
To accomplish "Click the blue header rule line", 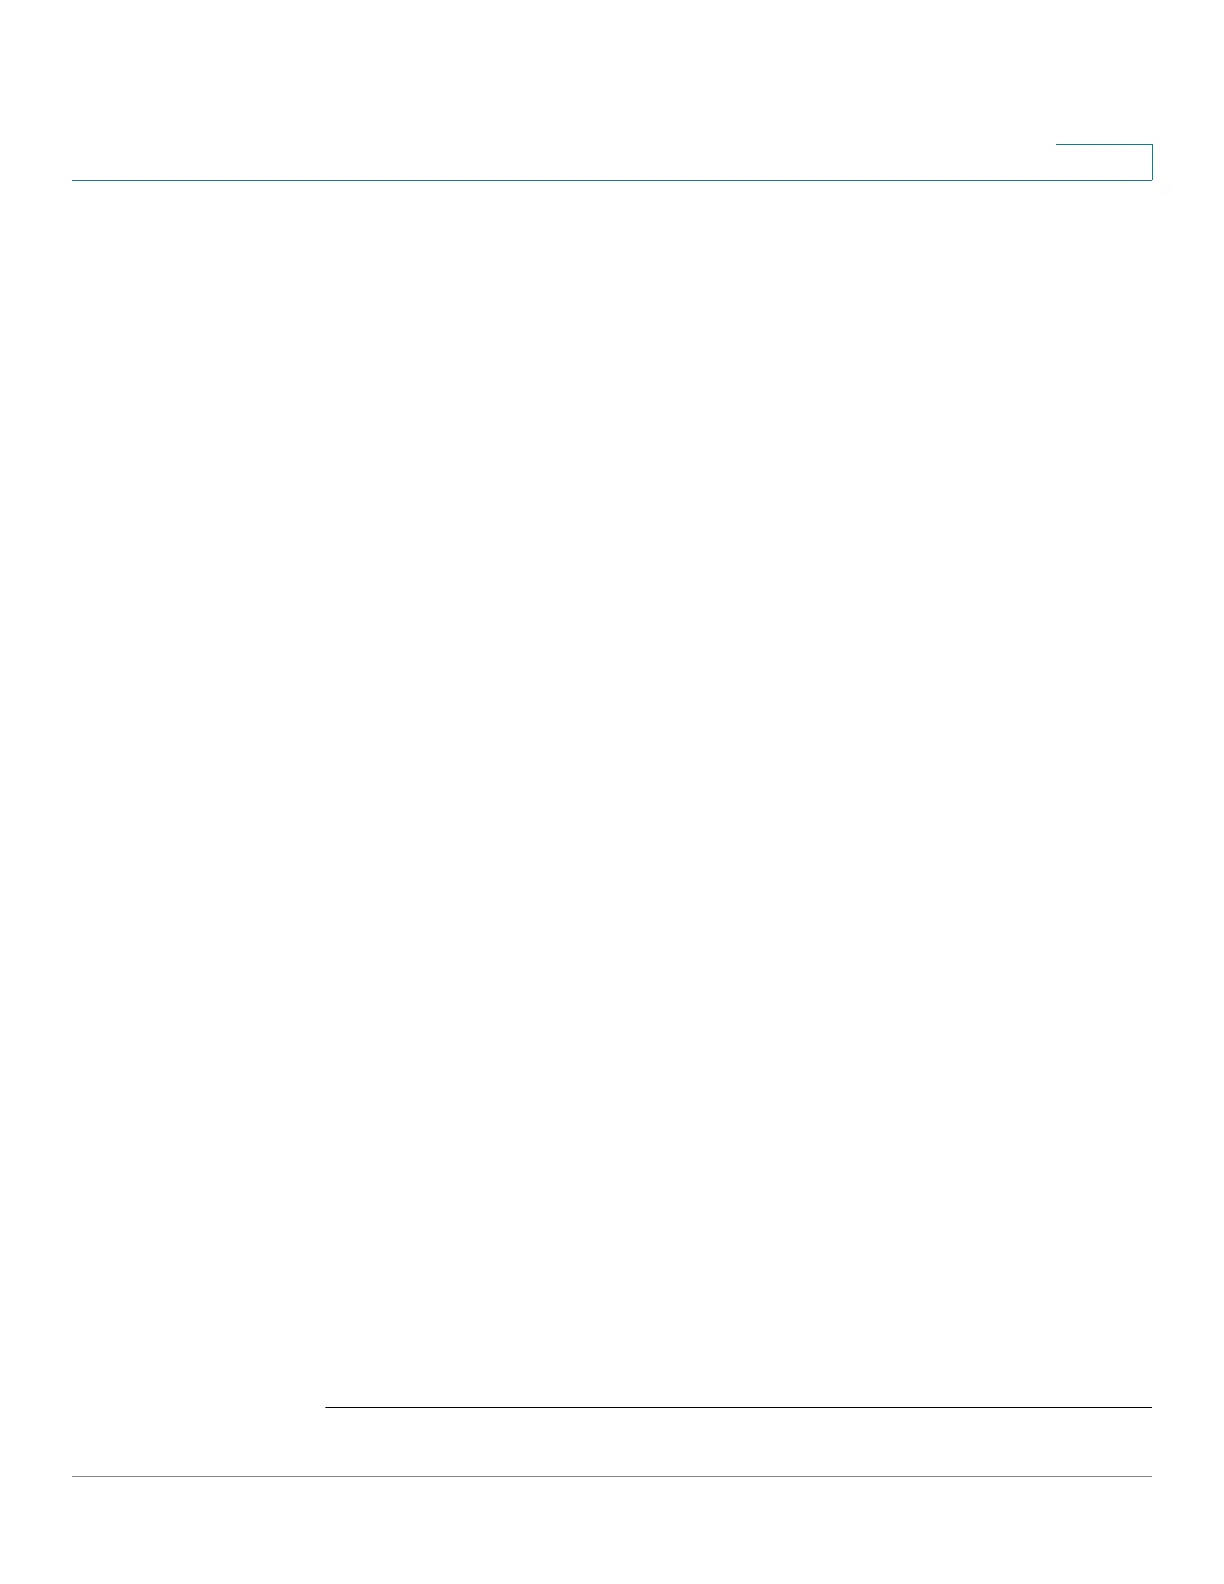I will tap(612, 180).
